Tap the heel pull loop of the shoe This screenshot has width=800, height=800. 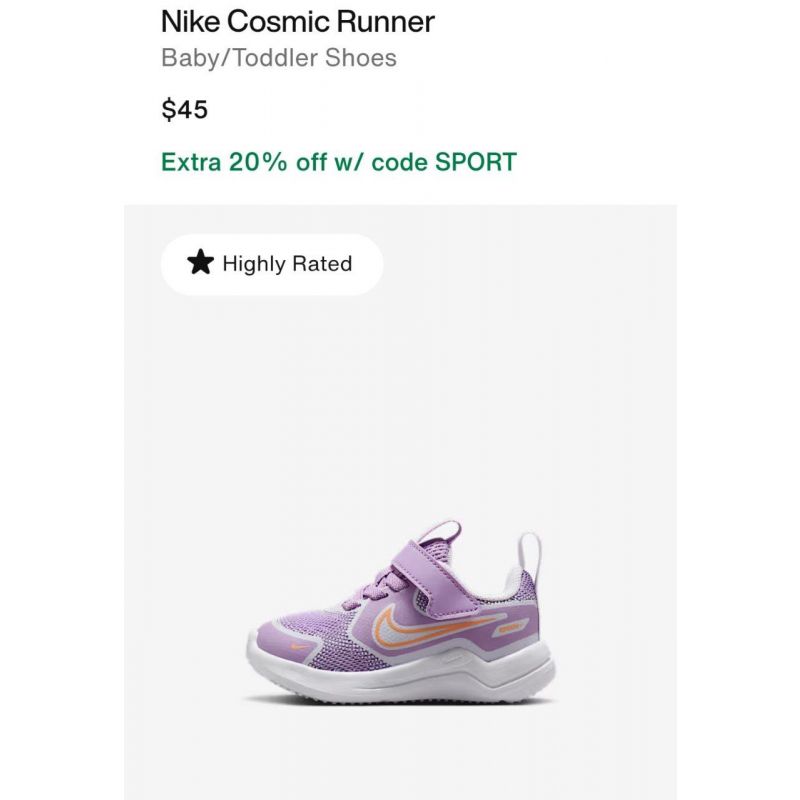tap(531, 556)
